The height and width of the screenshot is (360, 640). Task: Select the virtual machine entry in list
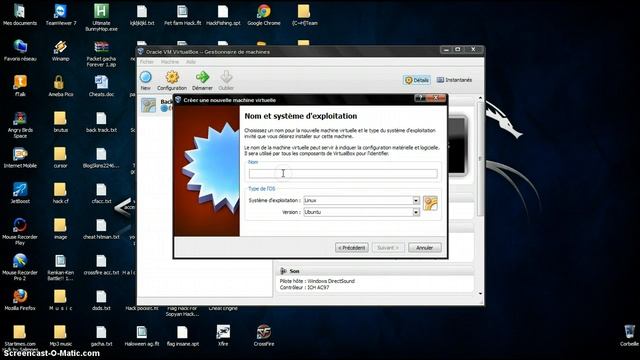(157, 105)
